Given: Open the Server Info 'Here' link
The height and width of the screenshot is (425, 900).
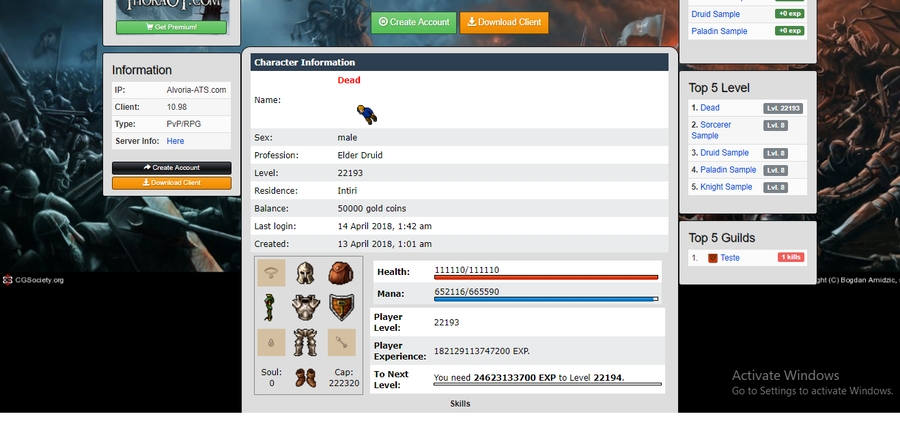Looking at the screenshot, I should pyautogui.click(x=175, y=142).
